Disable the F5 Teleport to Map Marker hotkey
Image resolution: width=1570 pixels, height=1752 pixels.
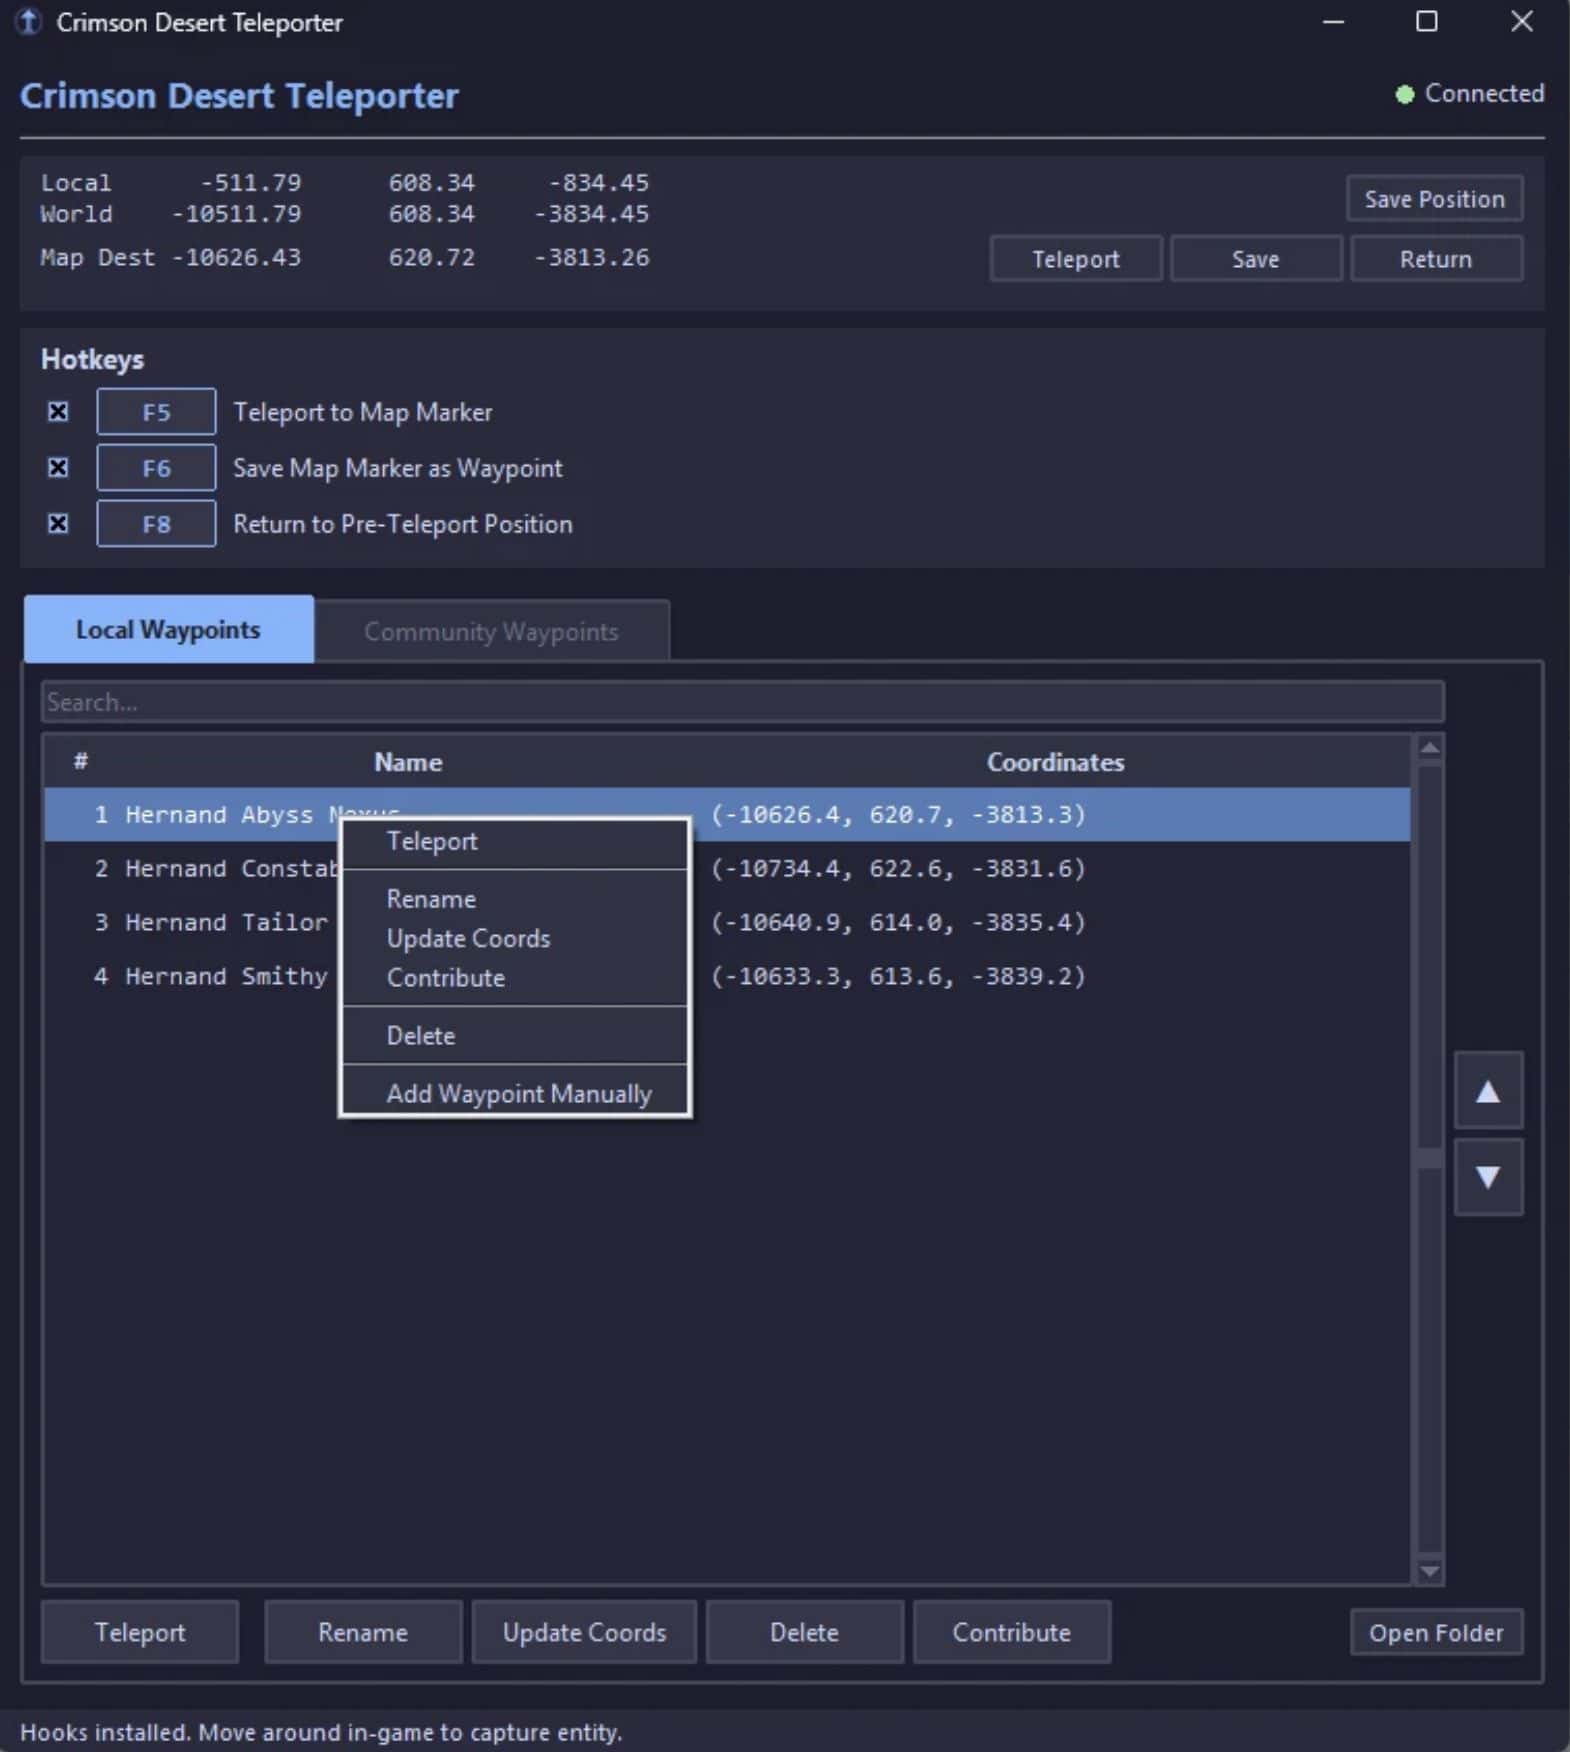pos(58,412)
